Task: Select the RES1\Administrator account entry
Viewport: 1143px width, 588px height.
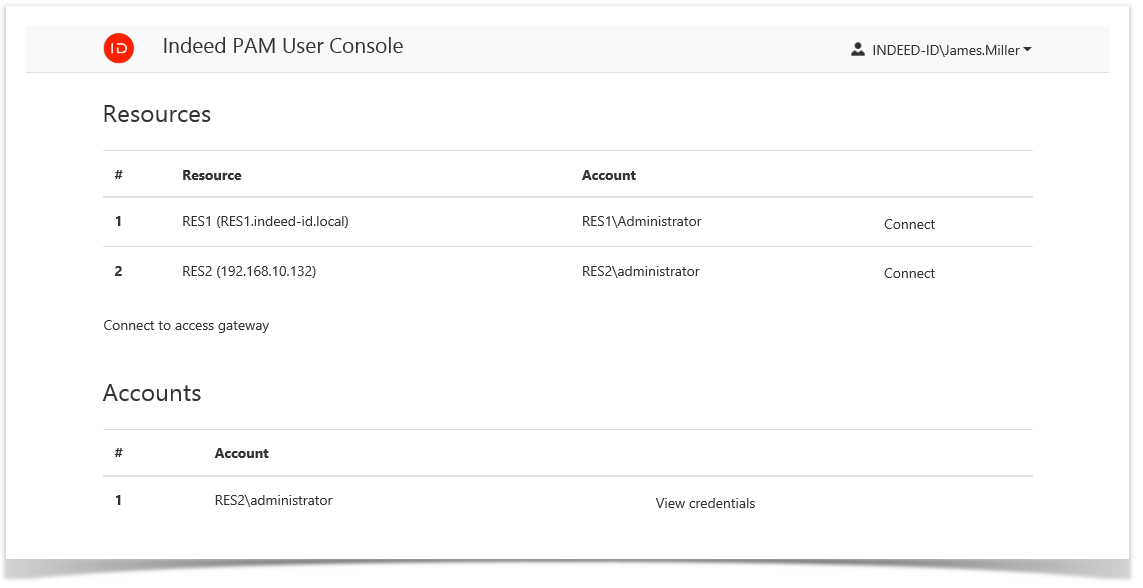Action: (641, 221)
